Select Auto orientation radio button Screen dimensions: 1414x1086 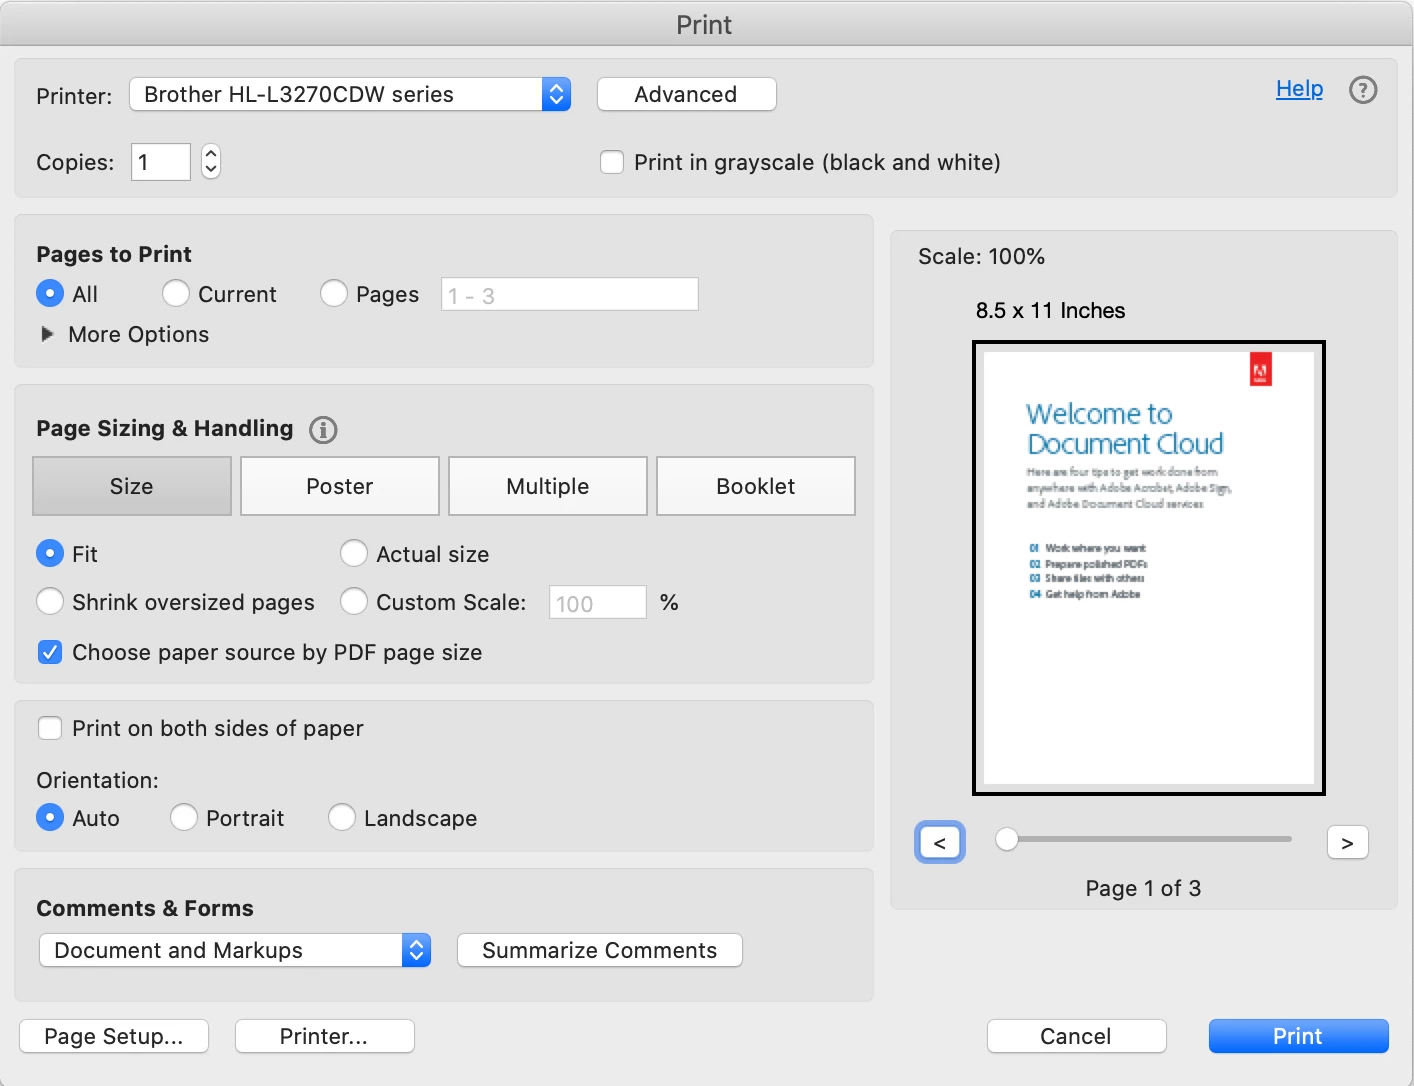(x=50, y=818)
